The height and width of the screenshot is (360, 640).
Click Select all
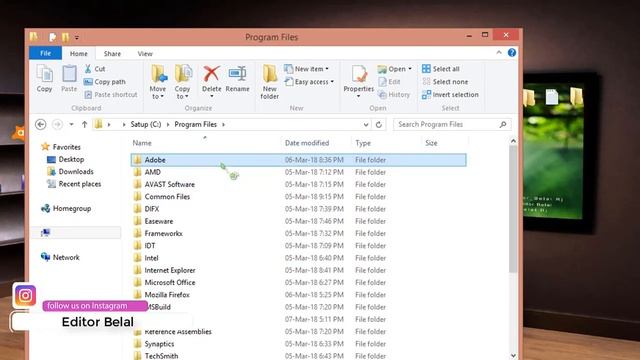[440, 69]
